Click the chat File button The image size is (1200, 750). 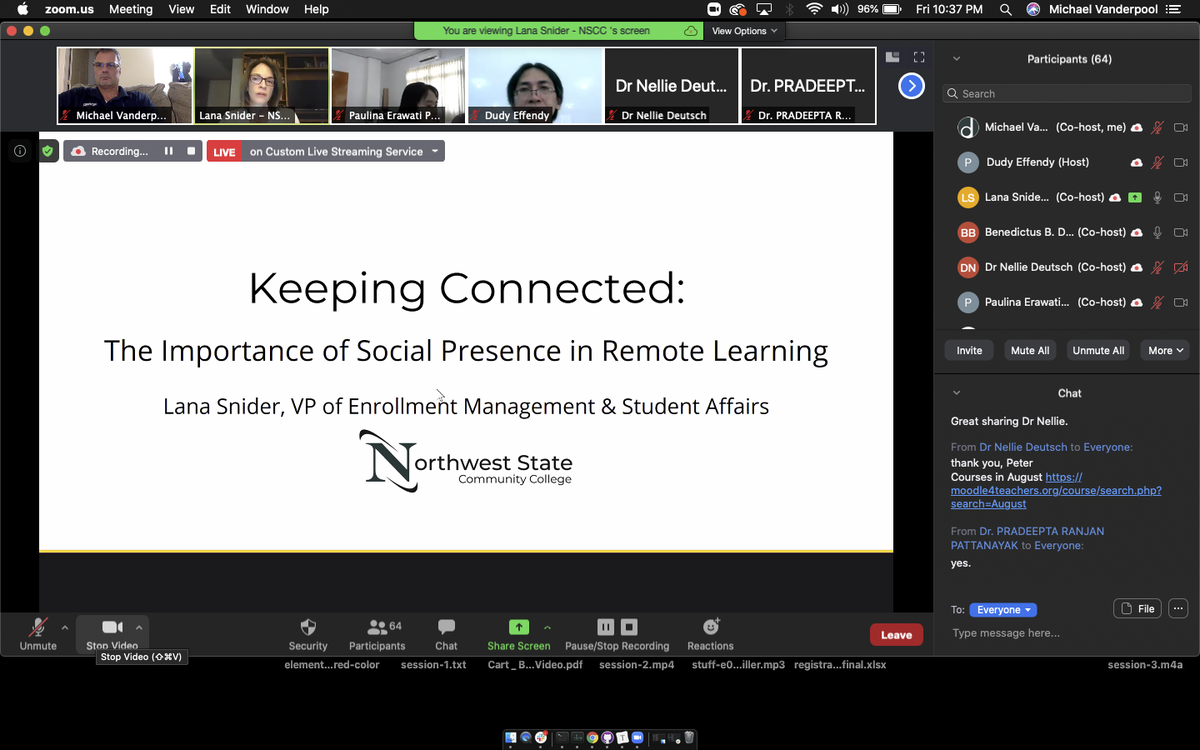pos(1138,608)
